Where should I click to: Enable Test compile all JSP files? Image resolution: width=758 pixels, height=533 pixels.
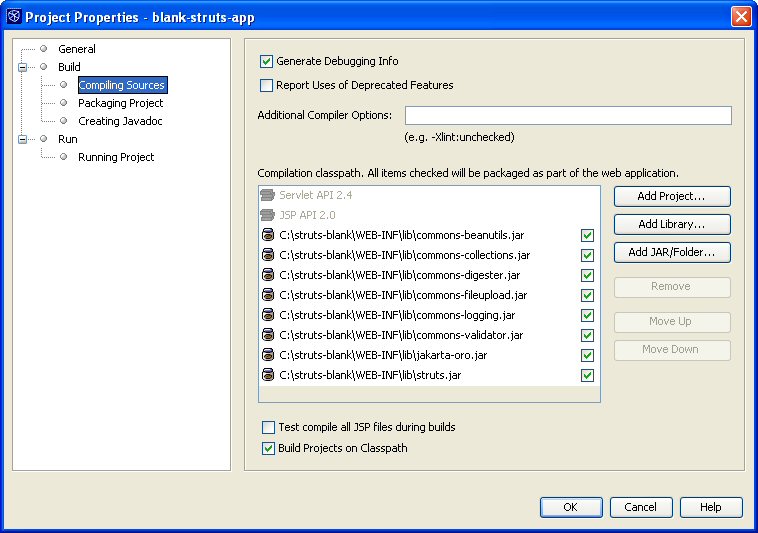point(268,427)
